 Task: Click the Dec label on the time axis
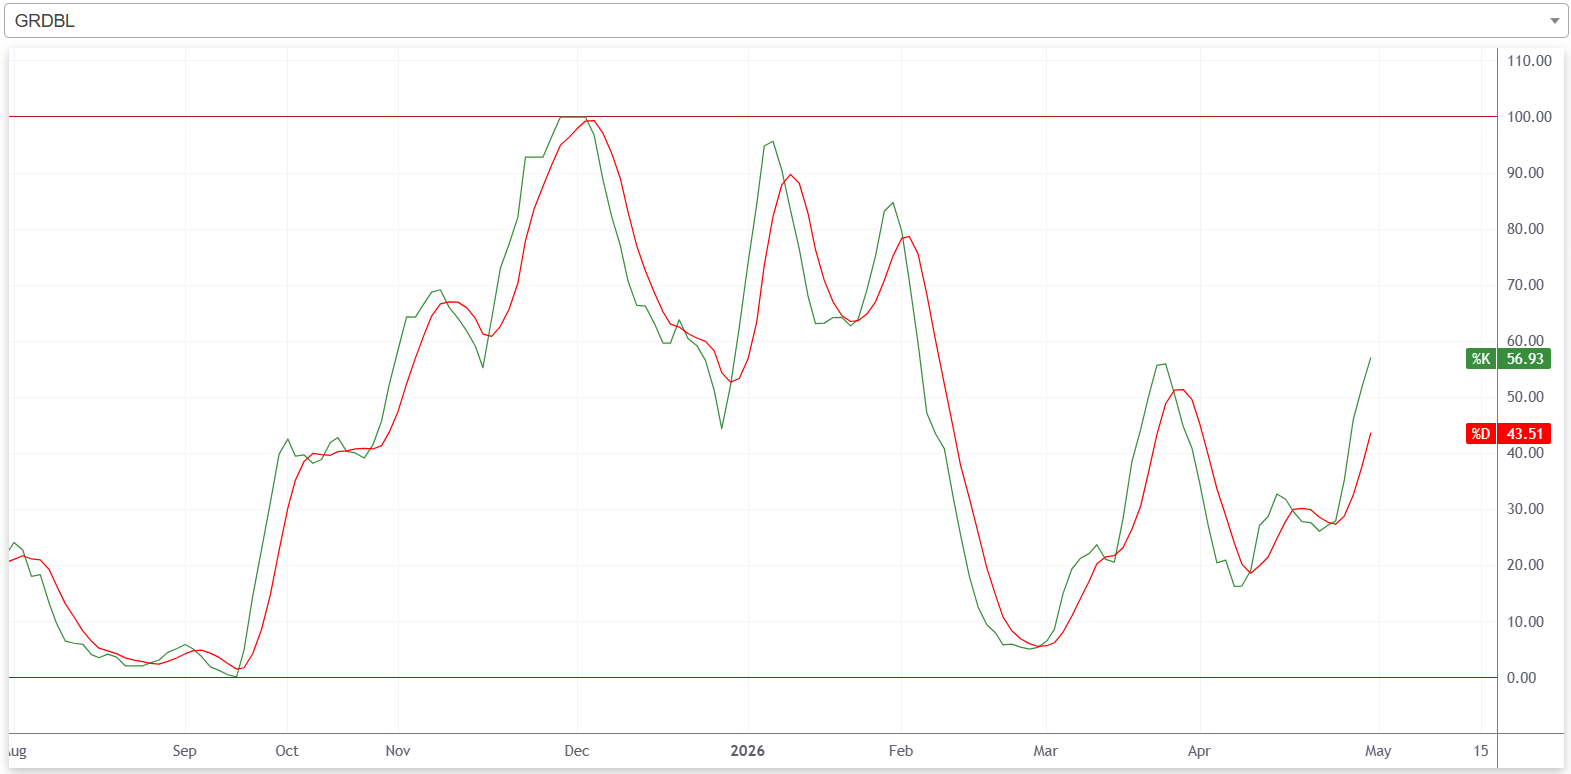tap(577, 750)
